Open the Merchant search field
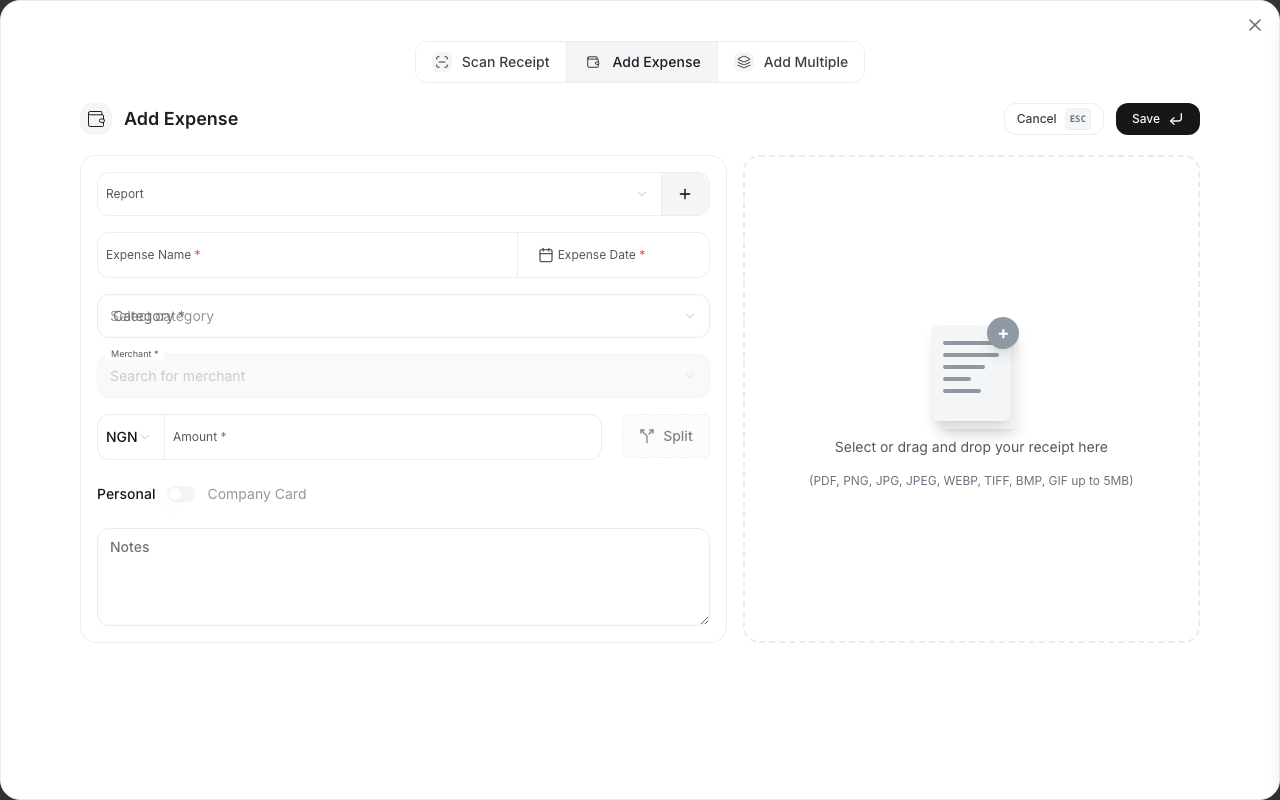The height and width of the screenshot is (800, 1280). click(x=403, y=376)
